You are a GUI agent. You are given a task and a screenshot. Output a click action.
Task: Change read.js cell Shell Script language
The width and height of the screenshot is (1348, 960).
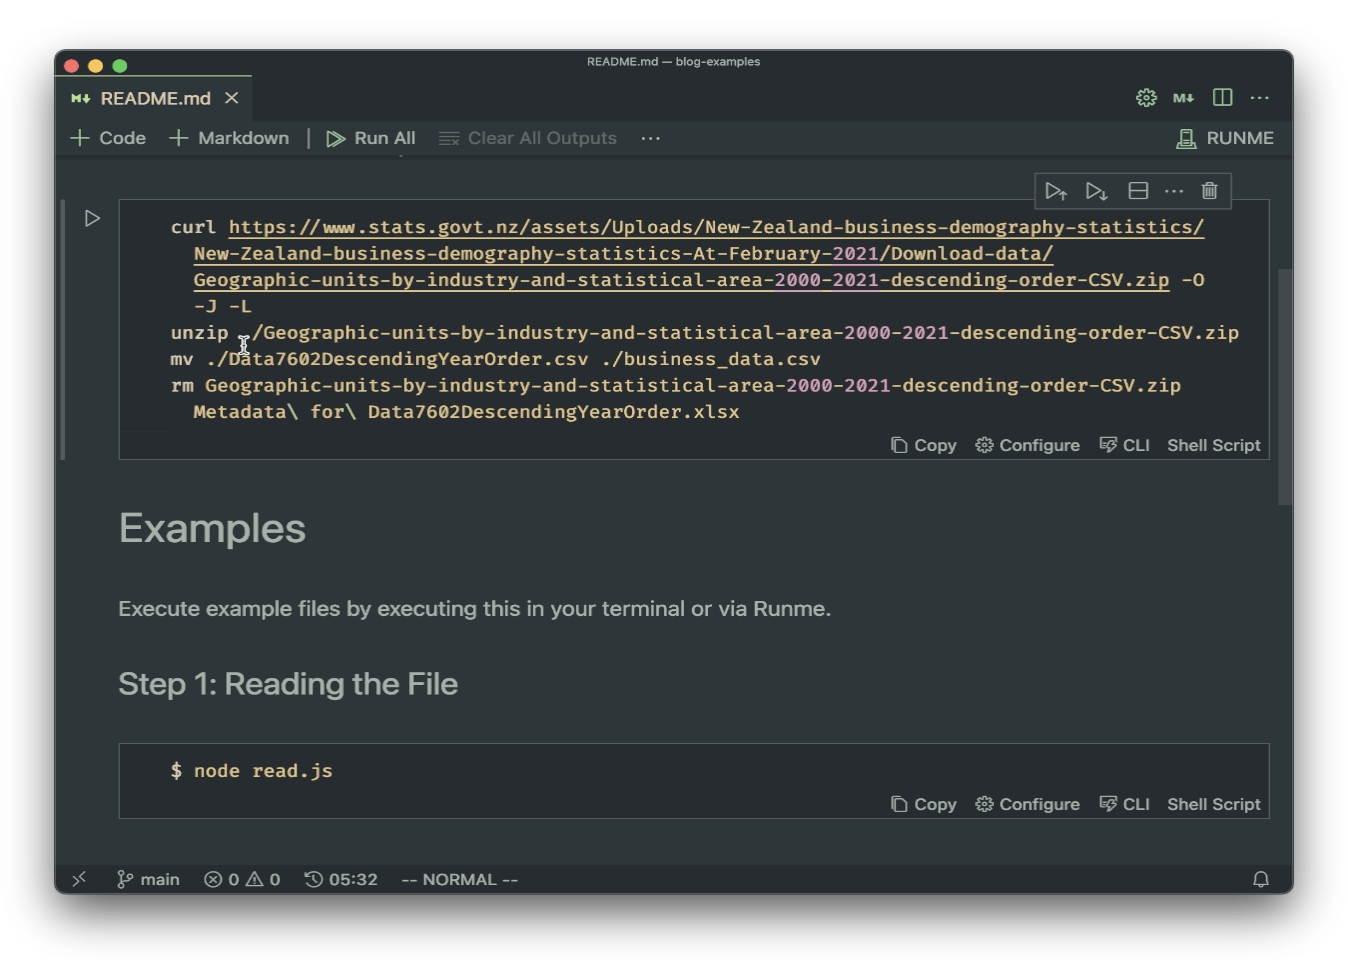pyautogui.click(x=1214, y=804)
